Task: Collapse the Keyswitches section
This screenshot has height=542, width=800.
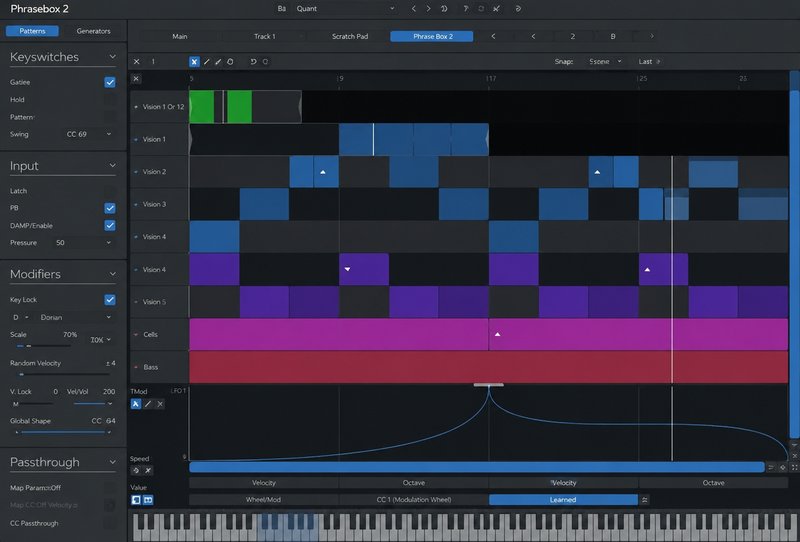Action: [113, 57]
